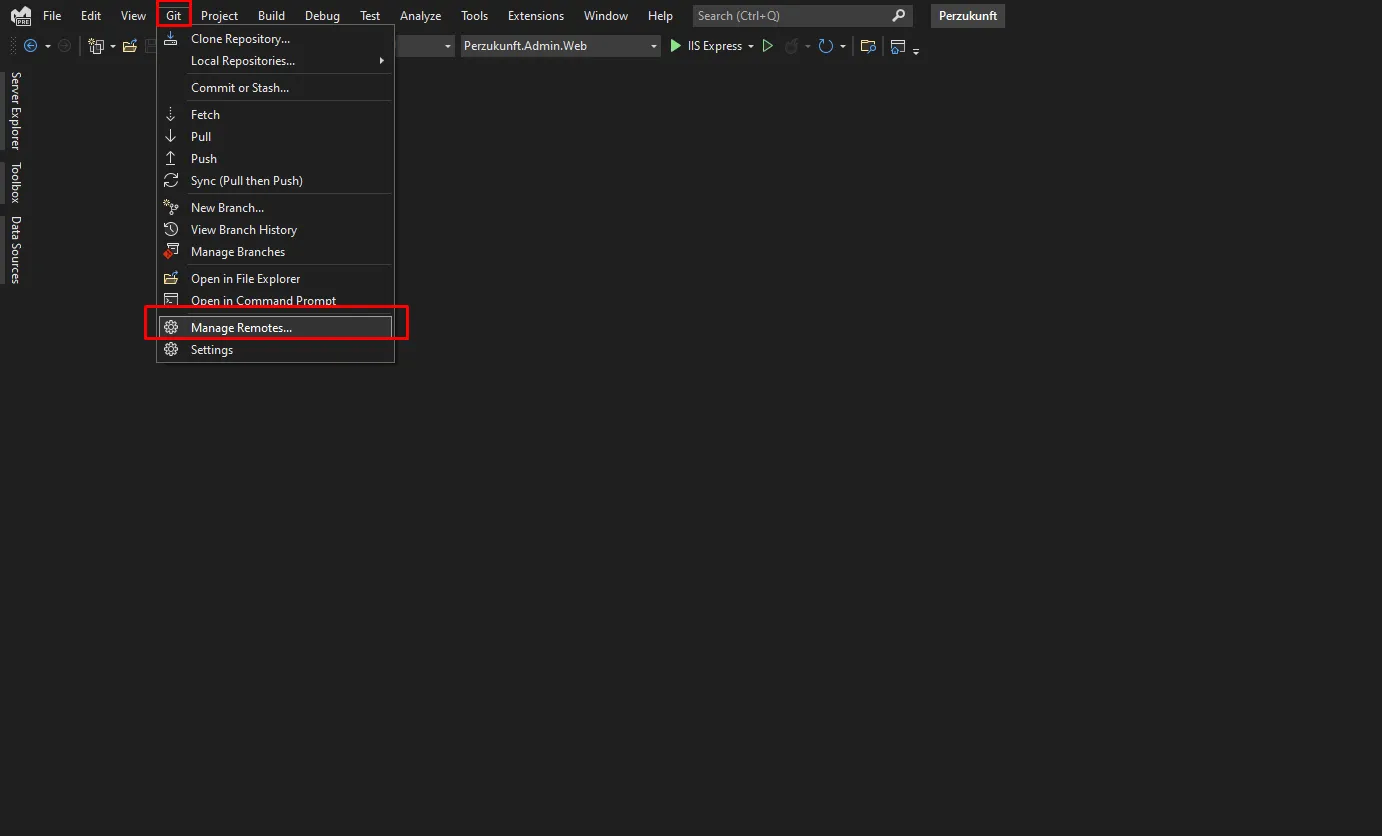Click the browser window toolbar icon
Image resolution: width=1382 pixels, height=836 pixels.
[898, 46]
